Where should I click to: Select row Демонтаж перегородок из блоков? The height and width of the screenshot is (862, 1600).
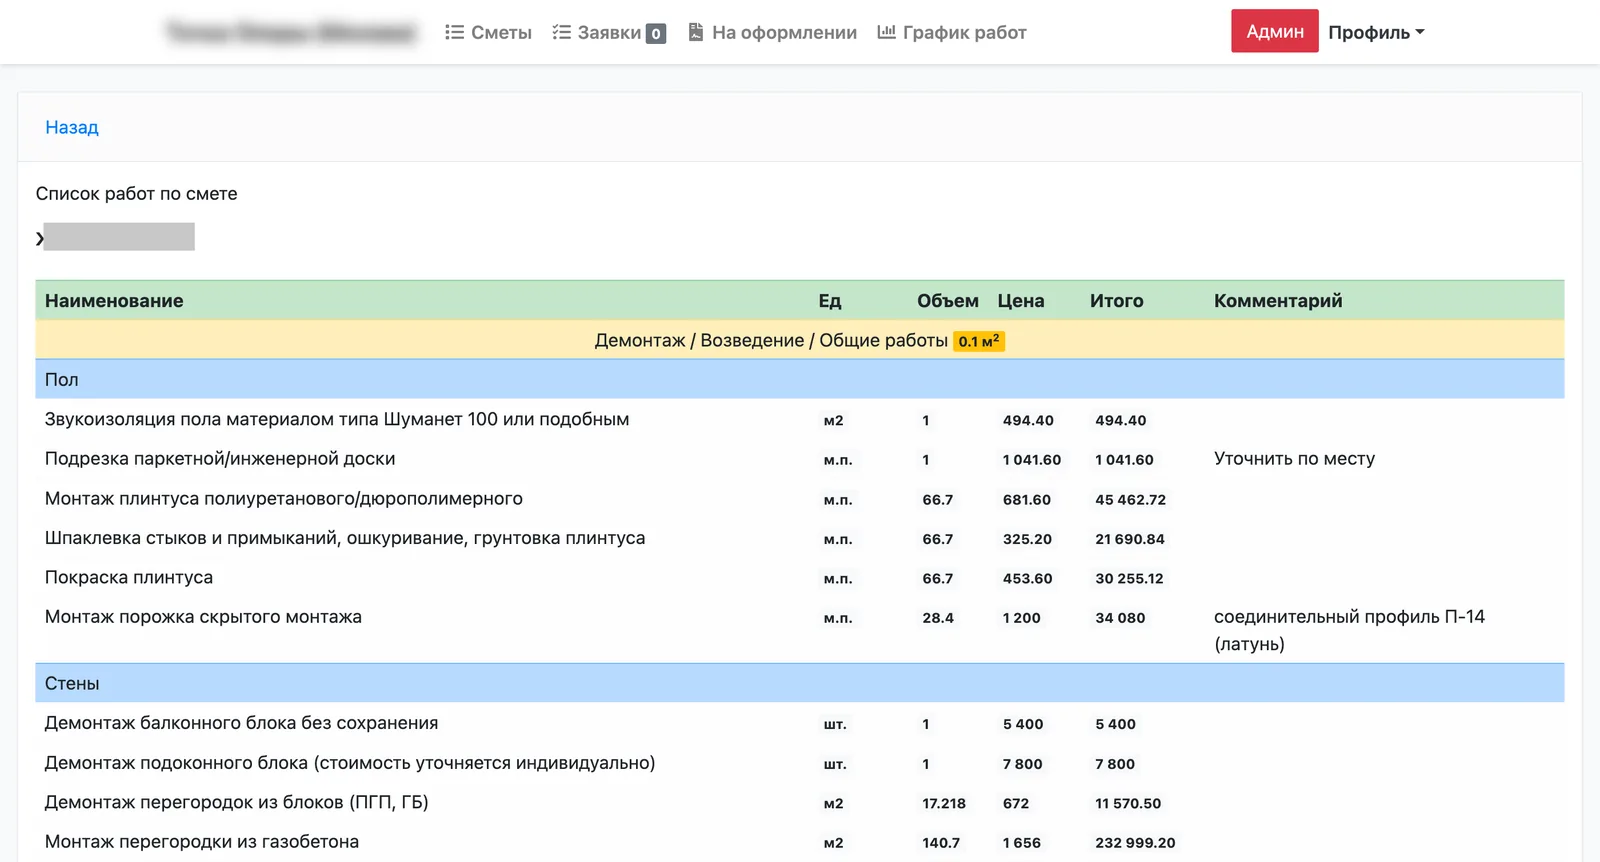(x=800, y=802)
